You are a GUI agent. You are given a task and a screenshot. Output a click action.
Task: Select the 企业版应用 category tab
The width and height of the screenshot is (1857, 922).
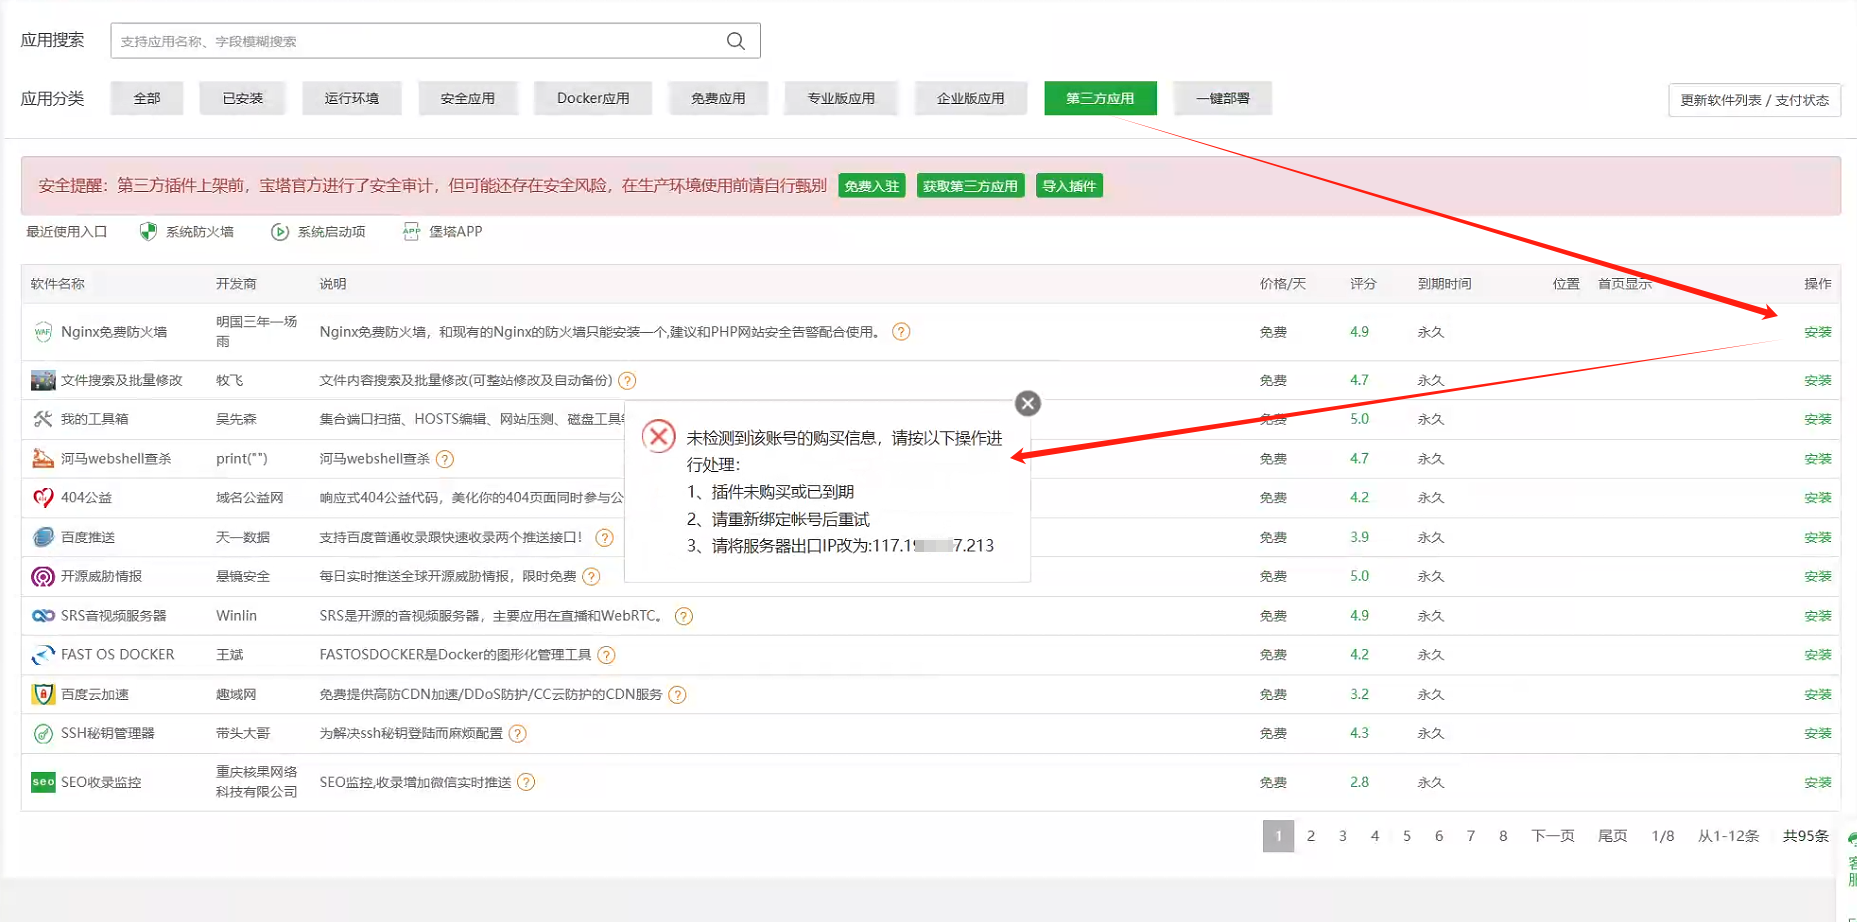click(970, 98)
